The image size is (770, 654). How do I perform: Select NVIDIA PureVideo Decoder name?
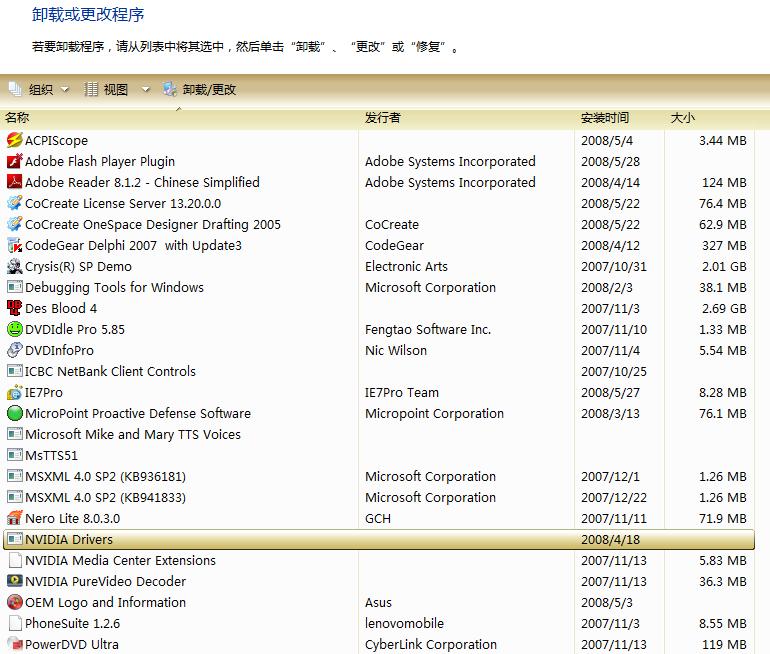point(106,581)
